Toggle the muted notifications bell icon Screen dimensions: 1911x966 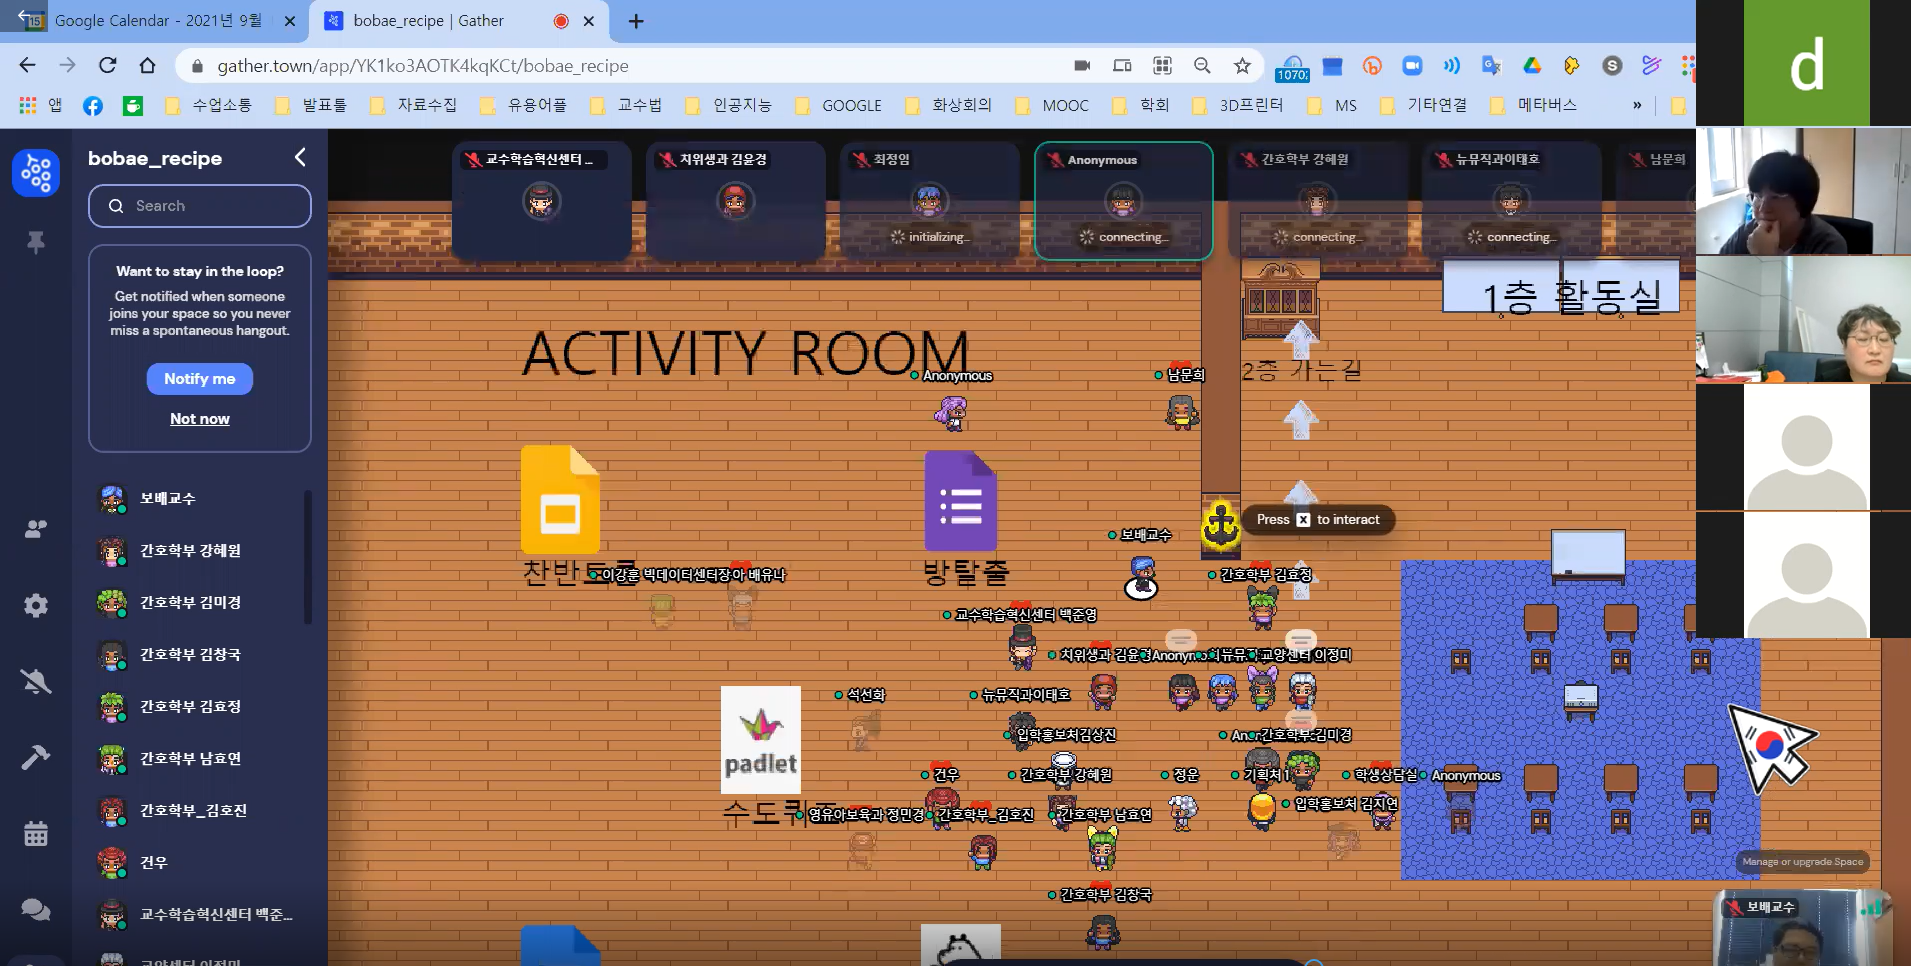point(36,682)
